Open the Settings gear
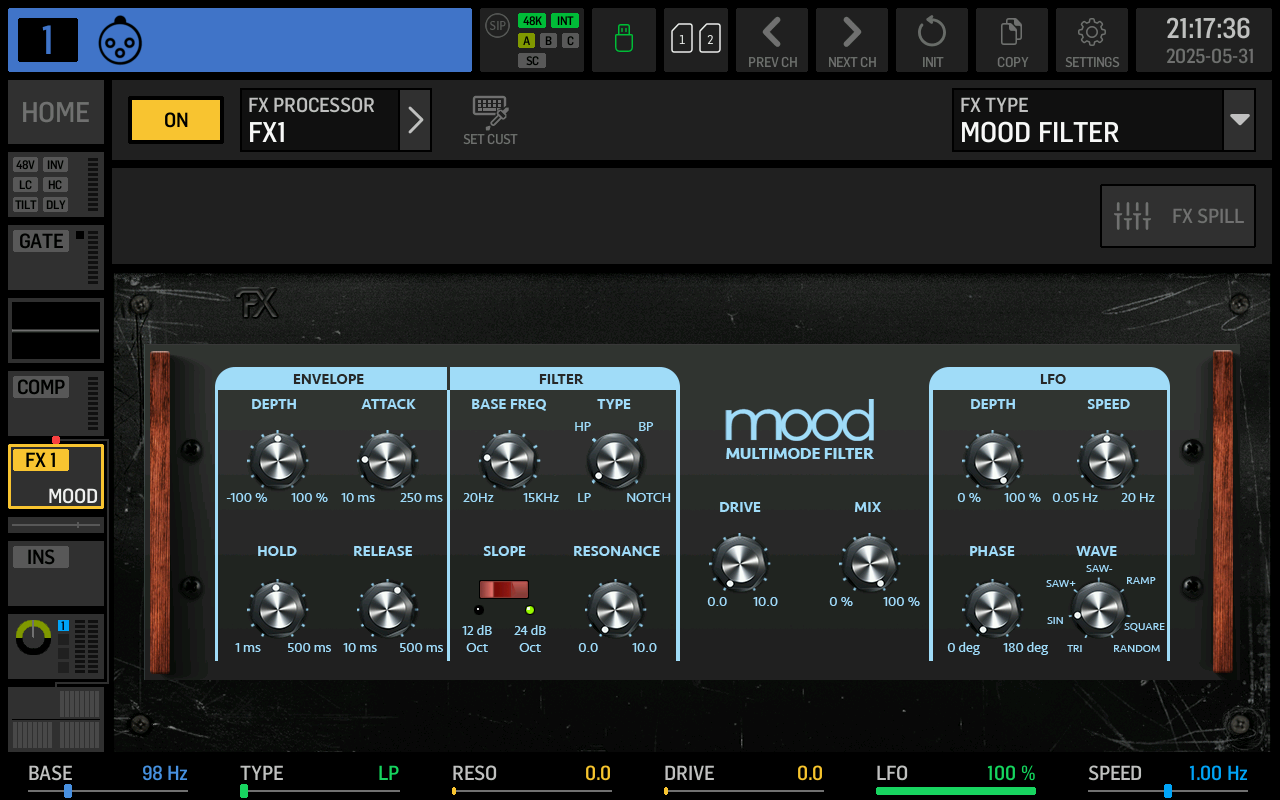1280x800 pixels. (1092, 40)
